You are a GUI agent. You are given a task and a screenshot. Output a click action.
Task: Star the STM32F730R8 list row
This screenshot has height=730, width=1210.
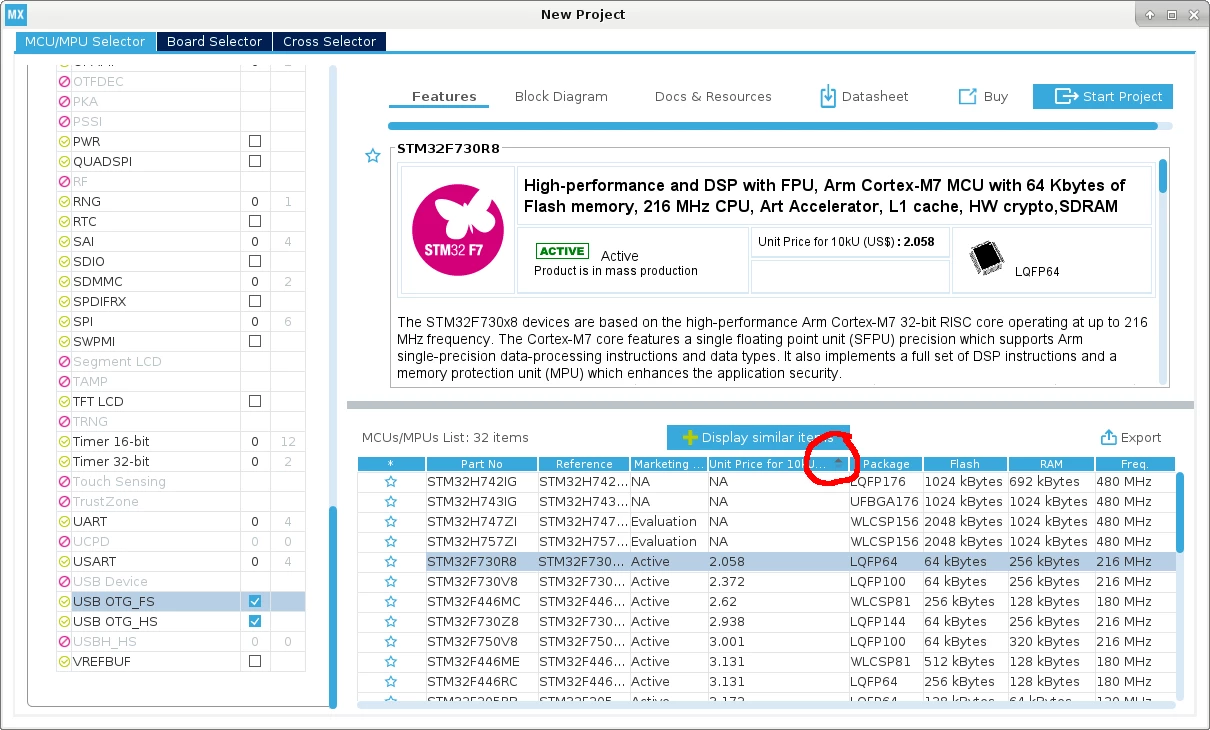[x=391, y=561]
